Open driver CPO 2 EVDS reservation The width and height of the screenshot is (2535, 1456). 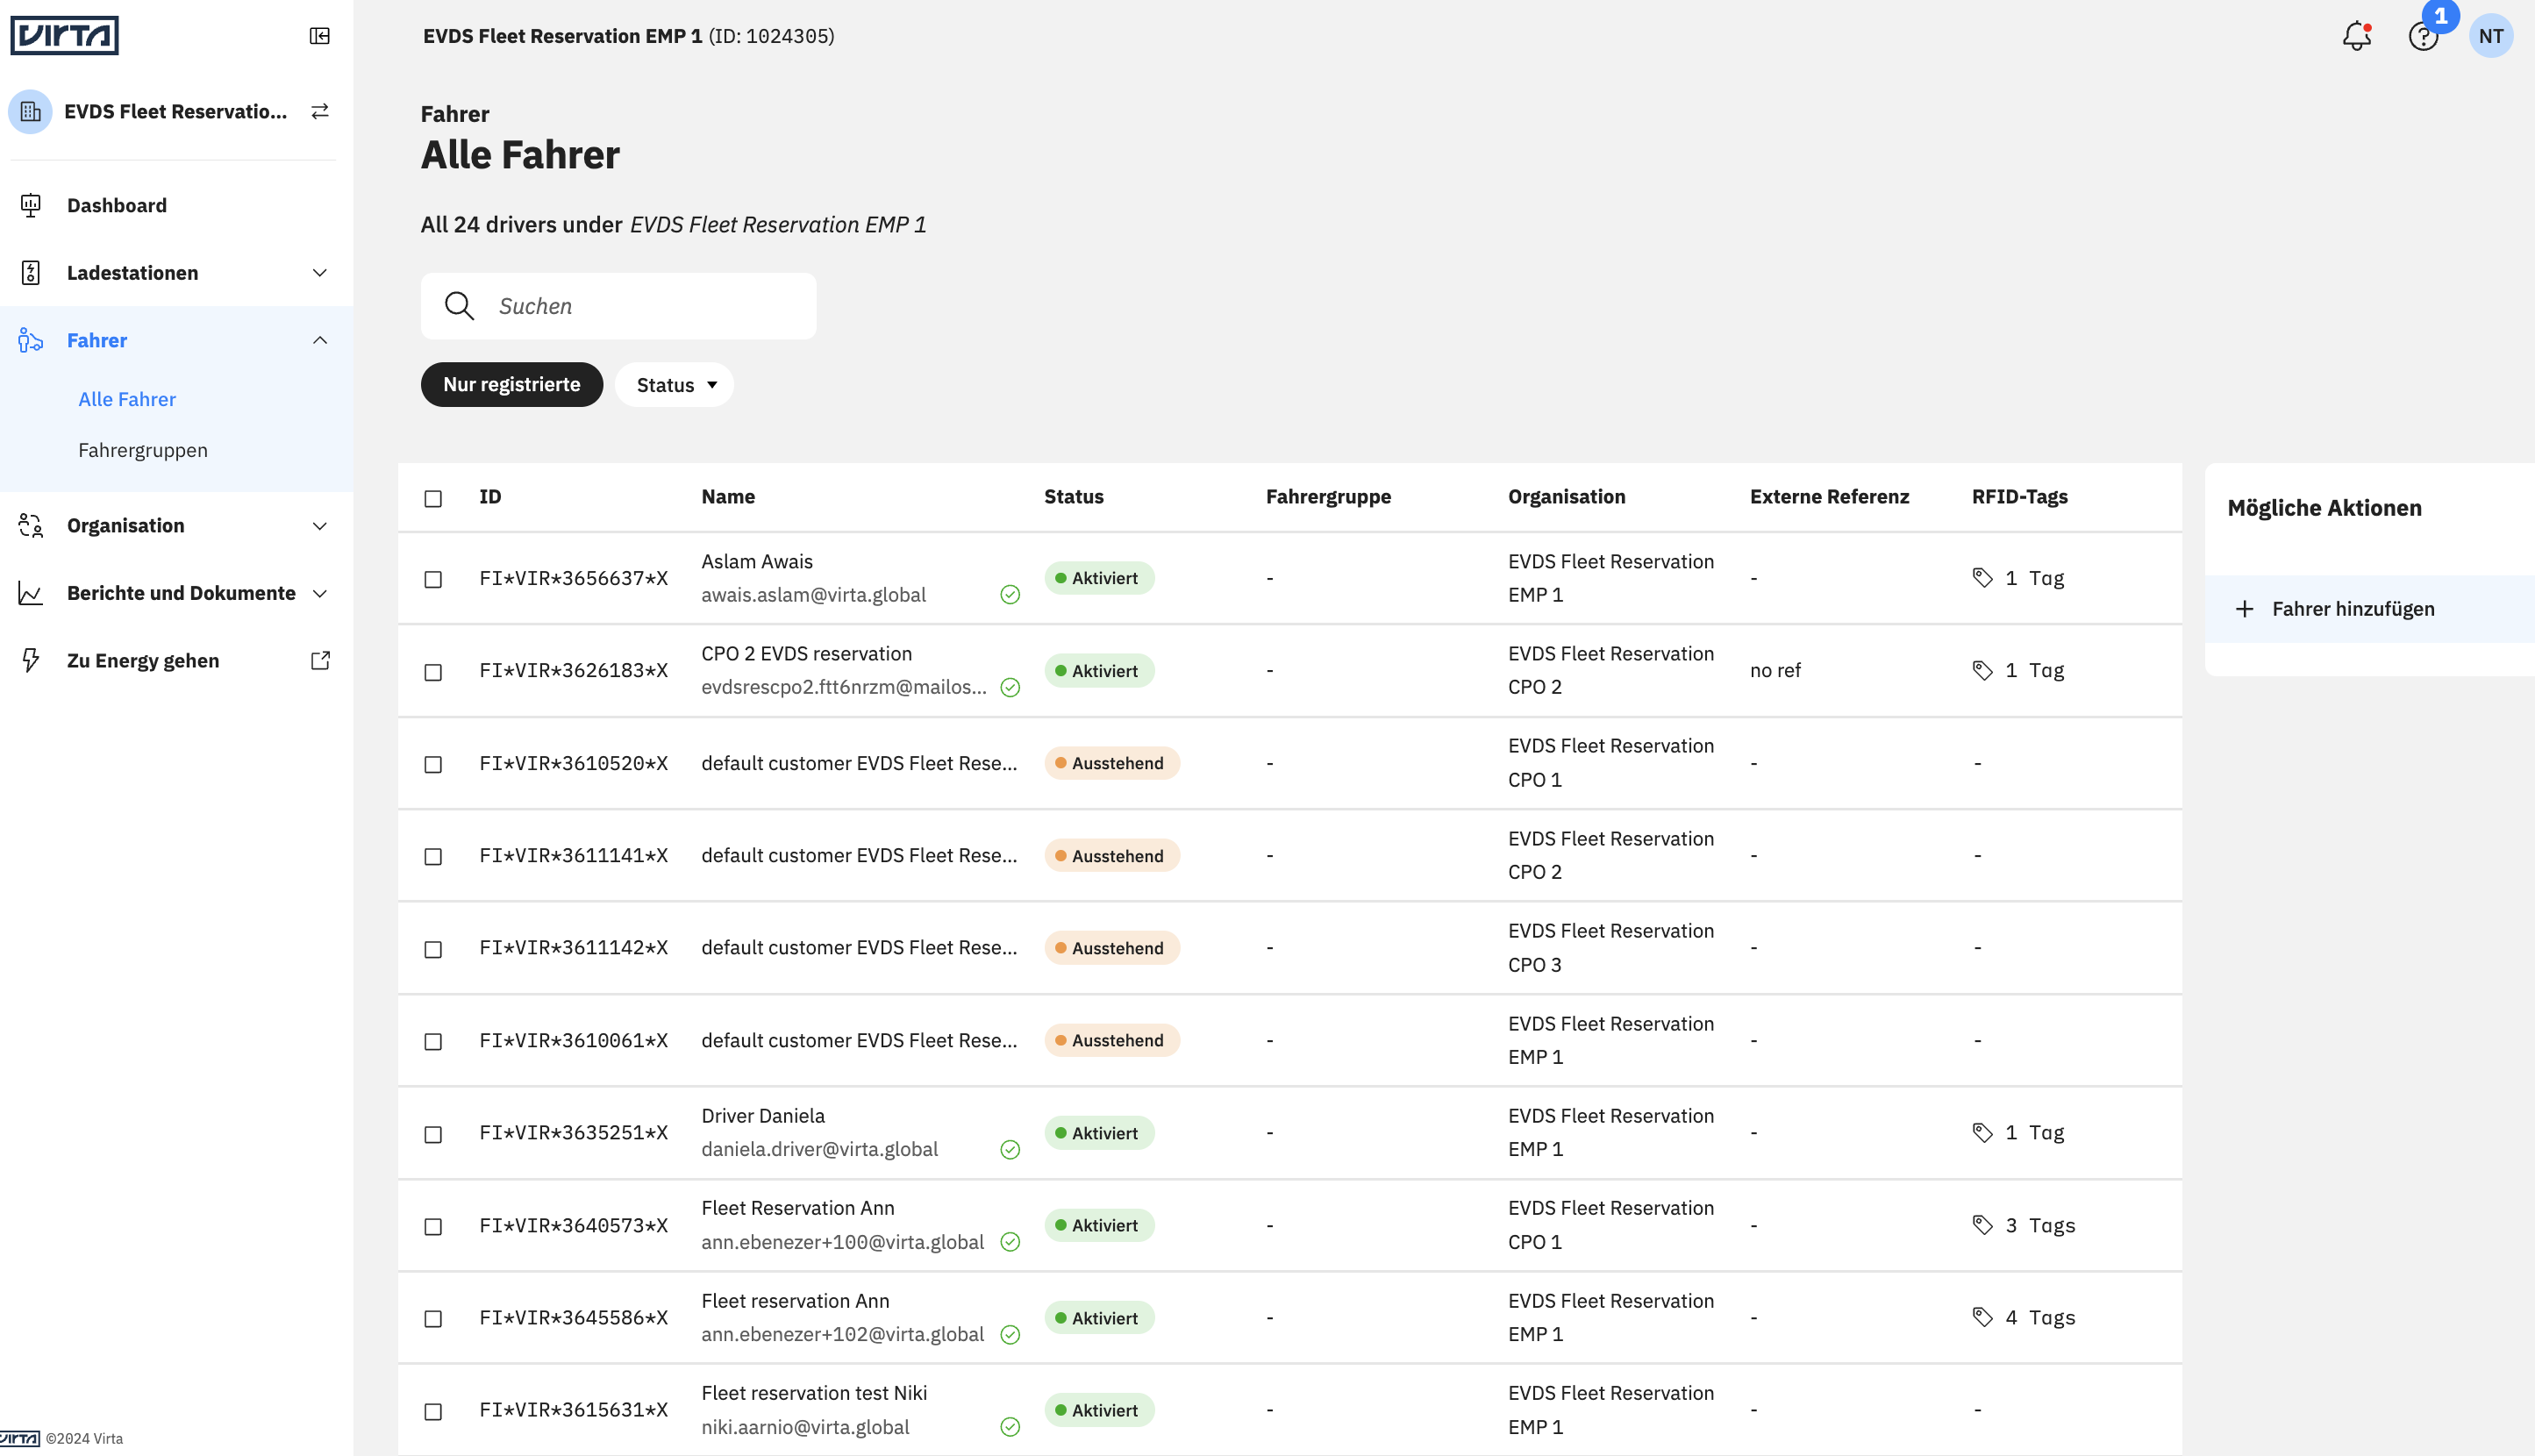[x=807, y=653]
